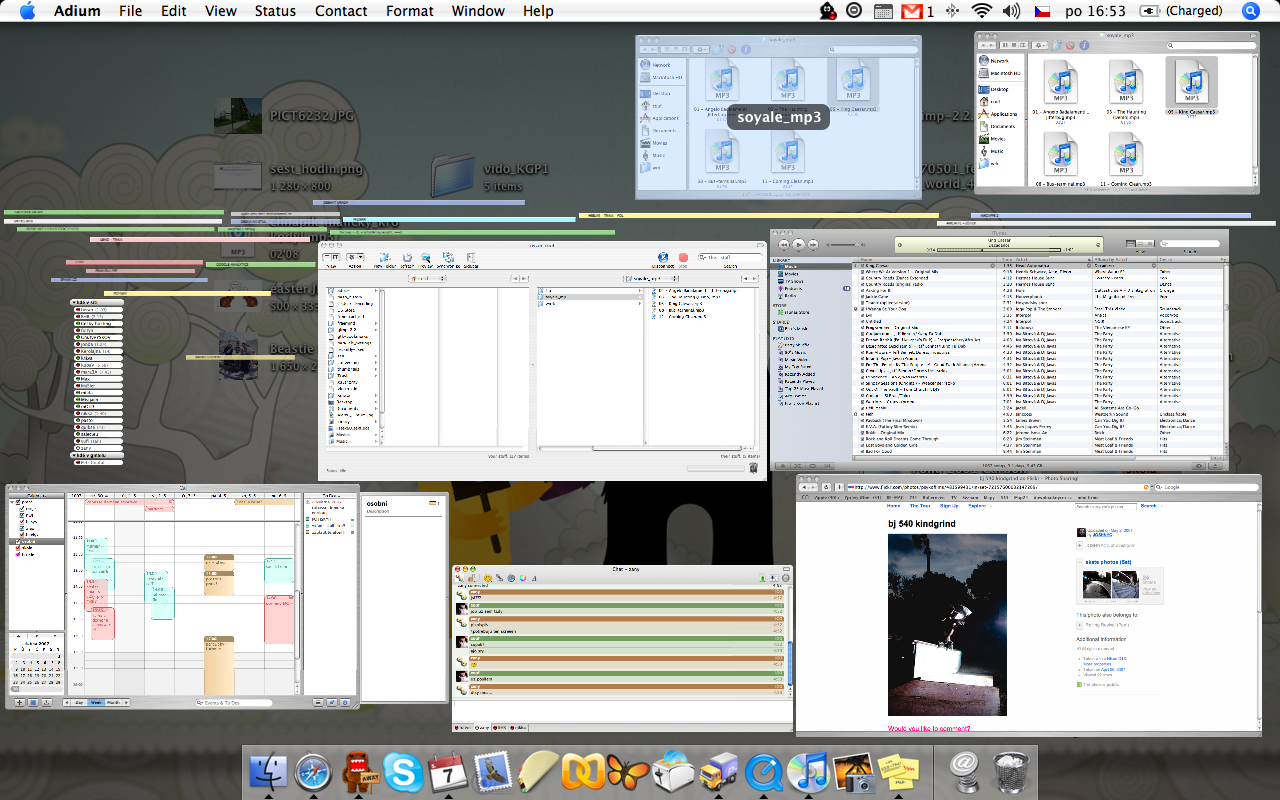Open action gear menu in highlighted soyale_mp3 window
Viewport: 1280px width, 800px height.
(x=701, y=49)
